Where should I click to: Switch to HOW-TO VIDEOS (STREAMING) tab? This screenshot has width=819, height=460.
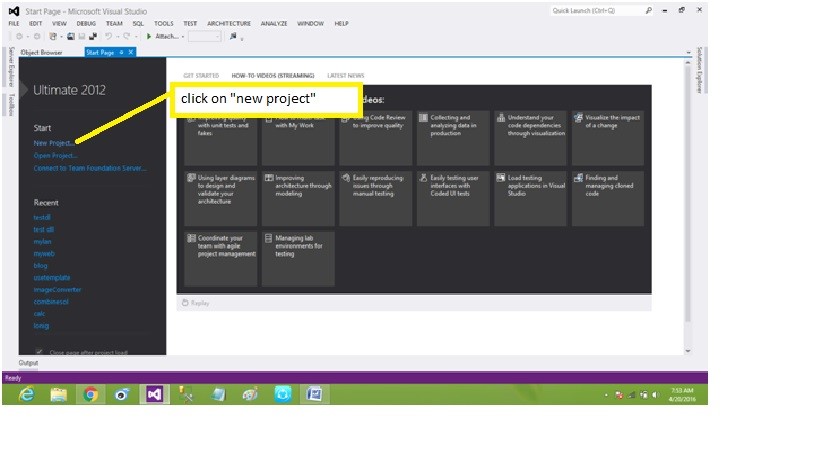click(273, 76)
